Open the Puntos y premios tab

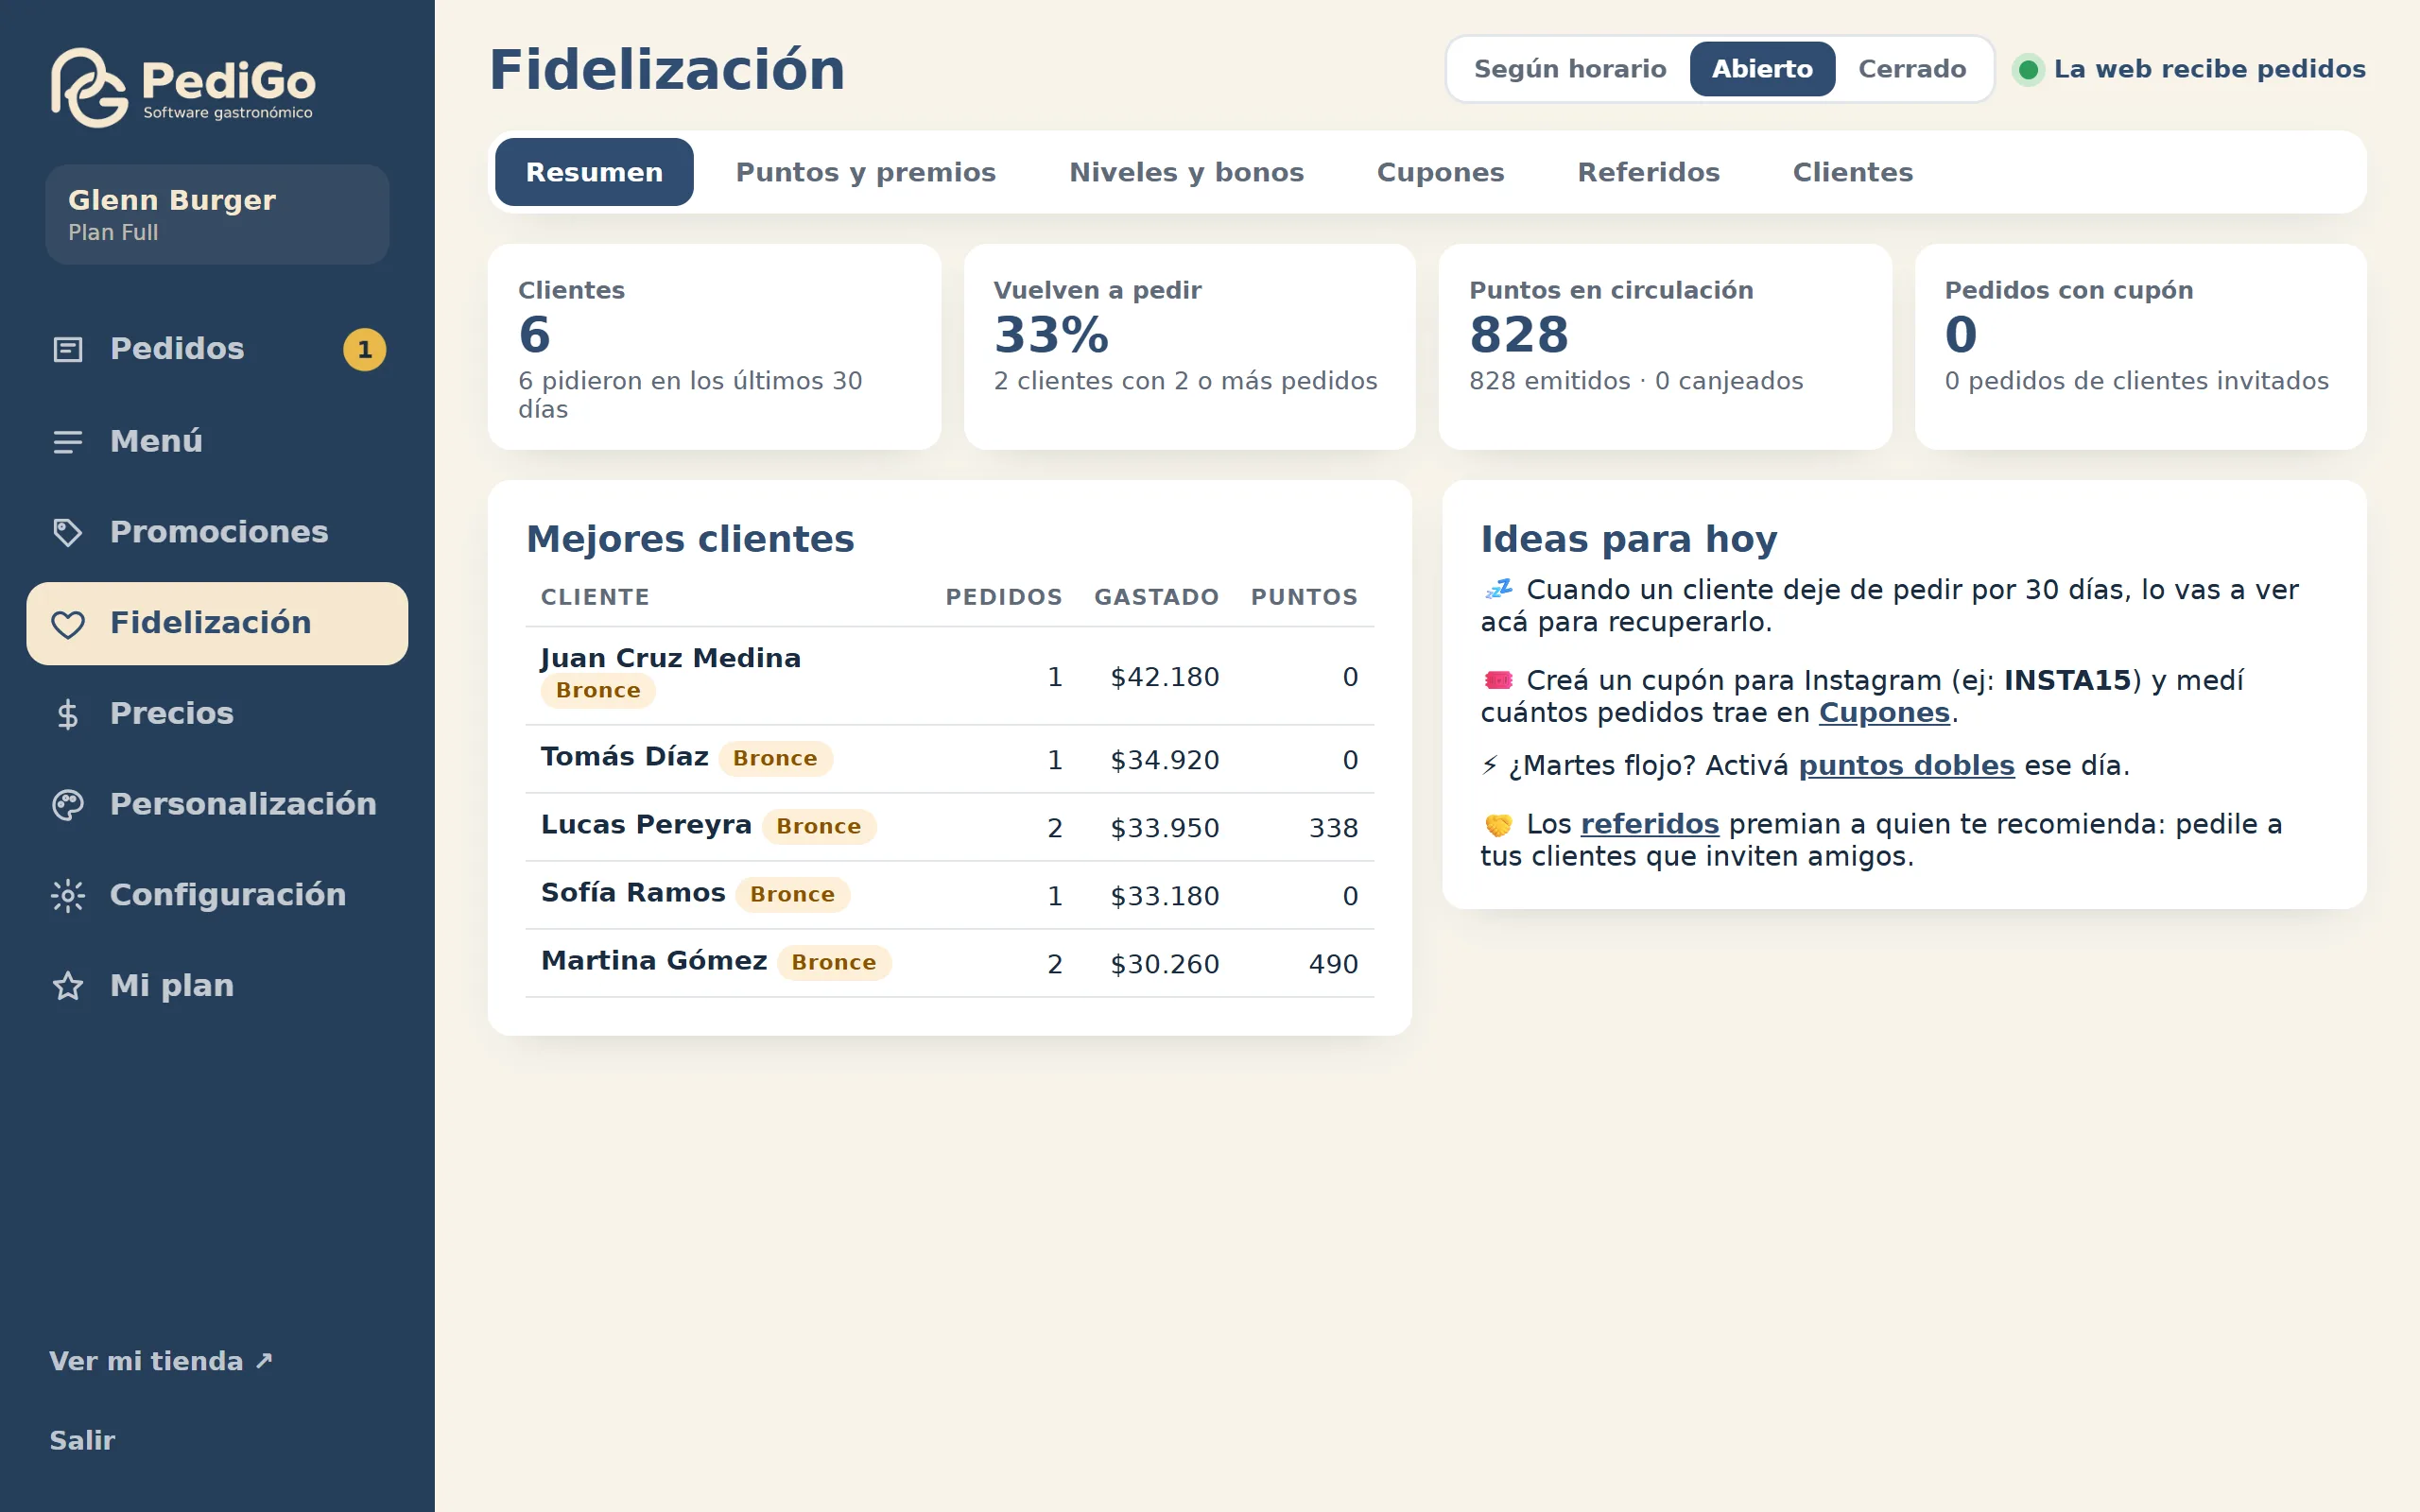(x=865, y=172)
